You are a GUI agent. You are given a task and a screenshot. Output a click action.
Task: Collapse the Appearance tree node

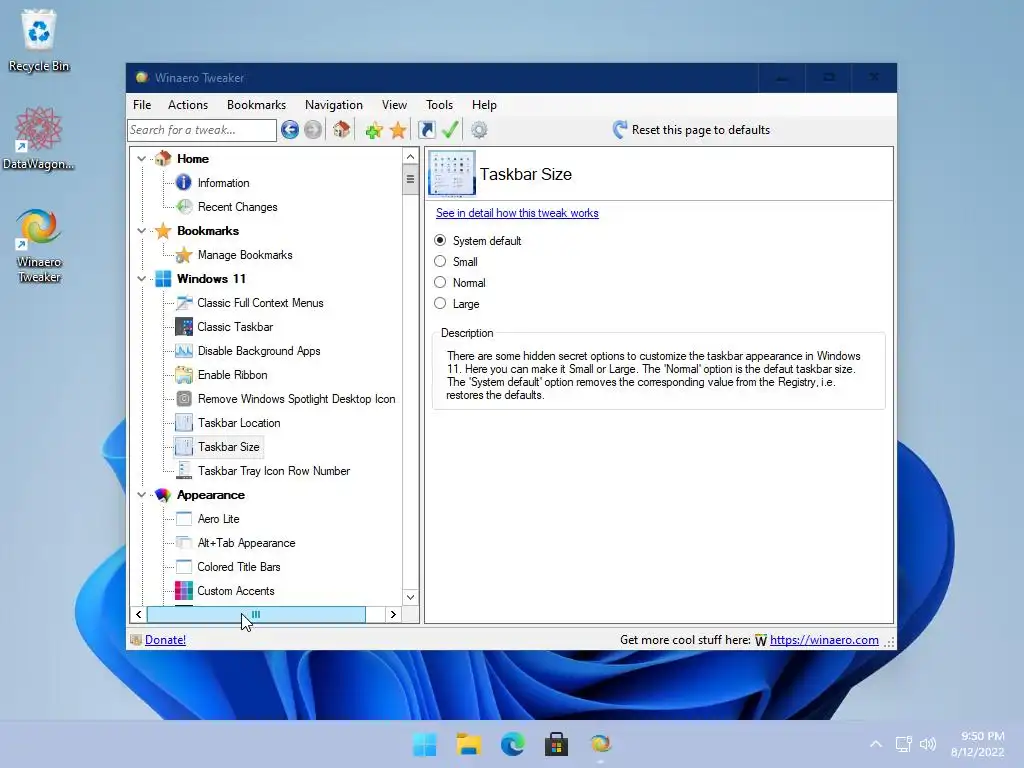pyautogui.click(x=142, y=495)
